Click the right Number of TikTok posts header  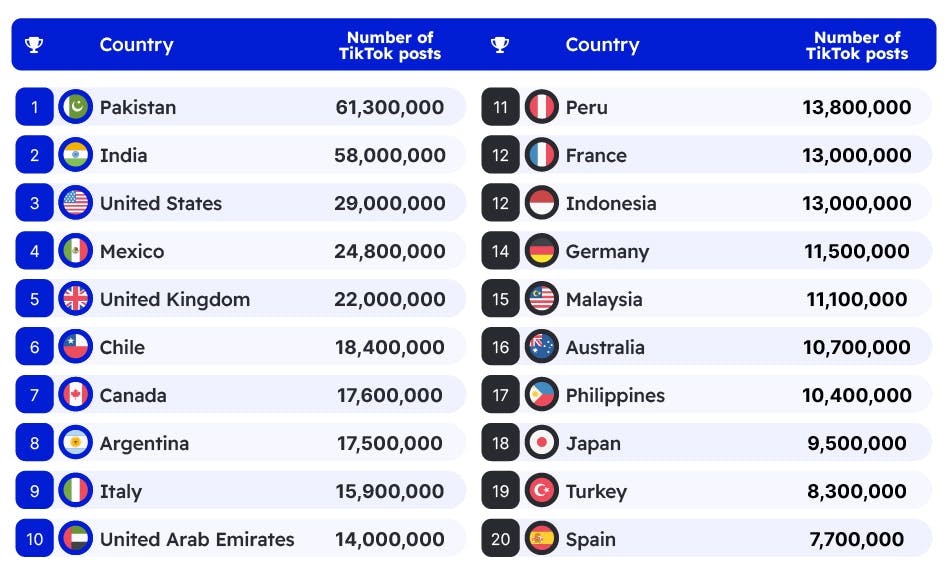857,45
